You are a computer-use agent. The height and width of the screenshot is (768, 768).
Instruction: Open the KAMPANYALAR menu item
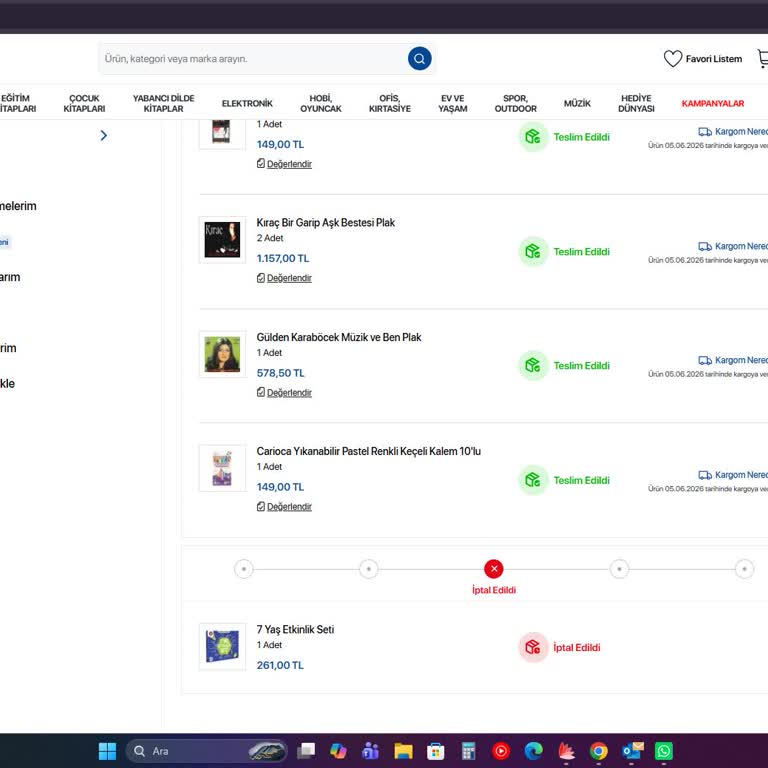713,103
